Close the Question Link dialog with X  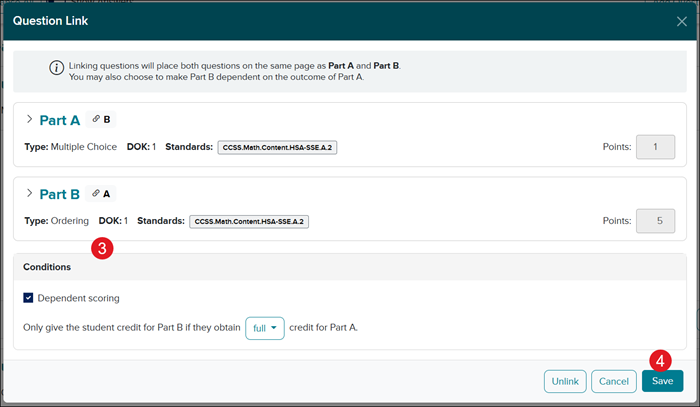point(681,21)
